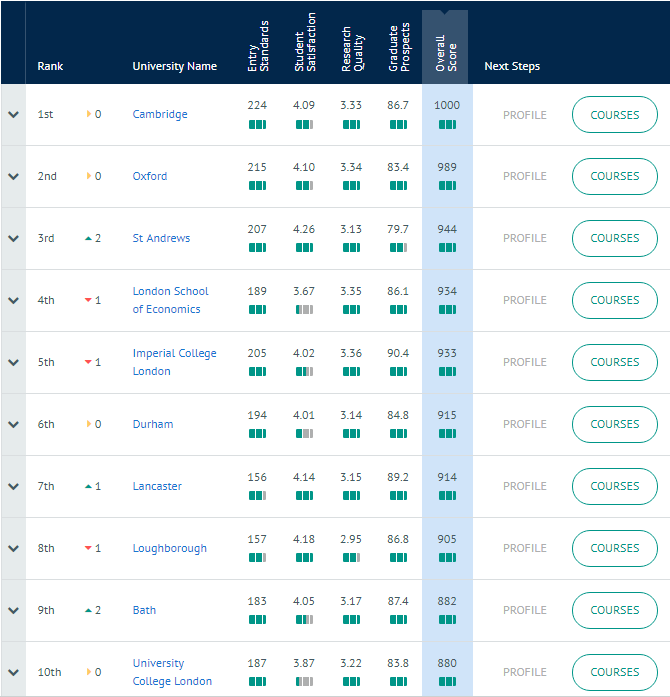
Task: Open the Durham university link
Action: tap(153, 424)
